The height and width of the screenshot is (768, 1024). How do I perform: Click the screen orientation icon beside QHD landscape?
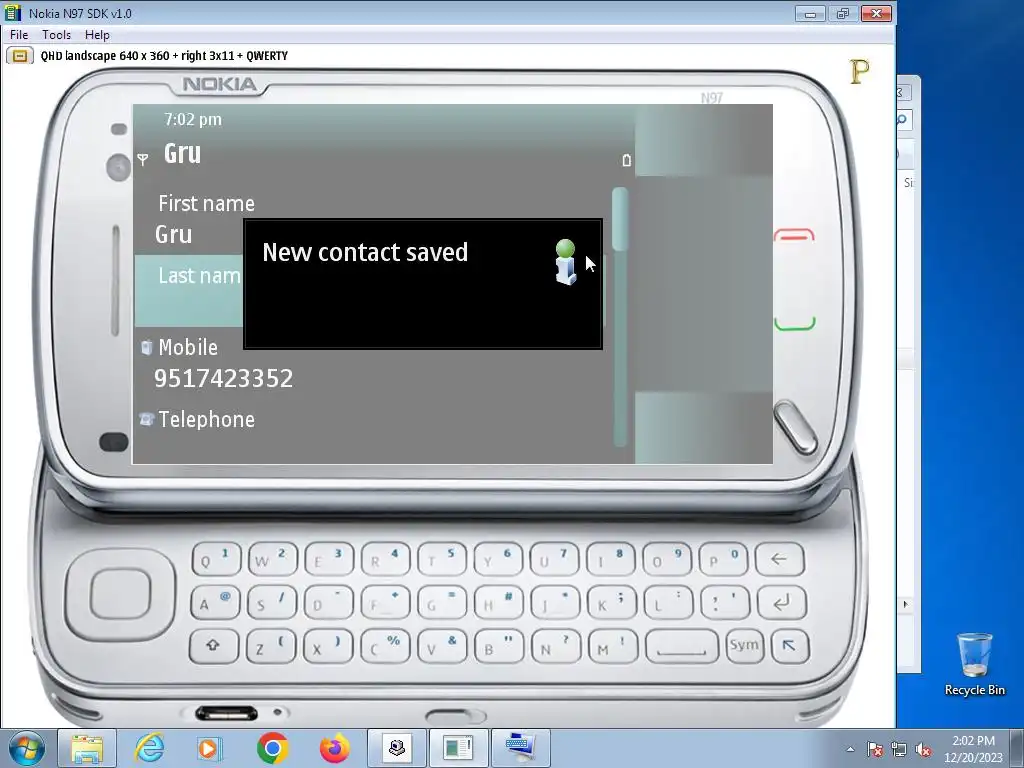tap(20, 56)
